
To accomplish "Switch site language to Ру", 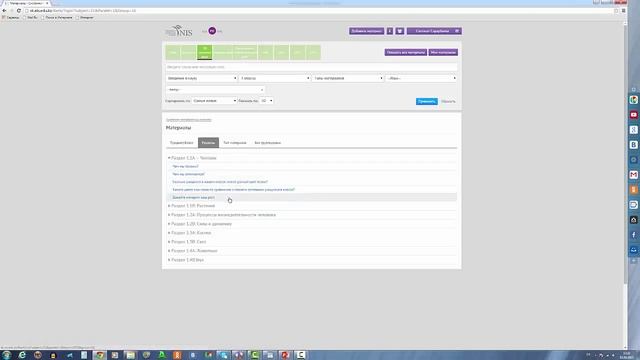I will pos(212,31).
